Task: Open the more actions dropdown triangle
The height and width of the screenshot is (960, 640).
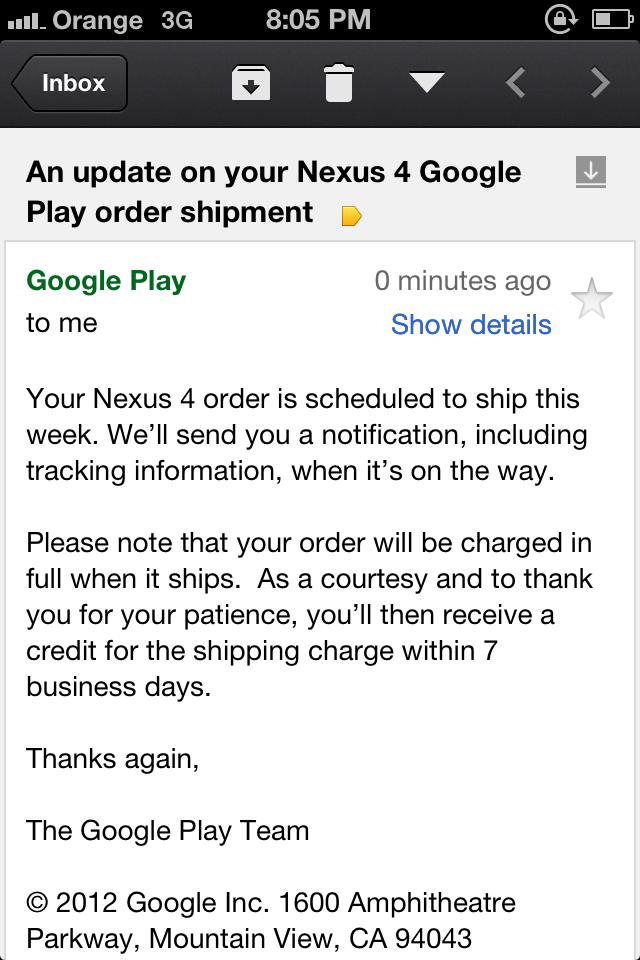Action: (x=427, y=83)
